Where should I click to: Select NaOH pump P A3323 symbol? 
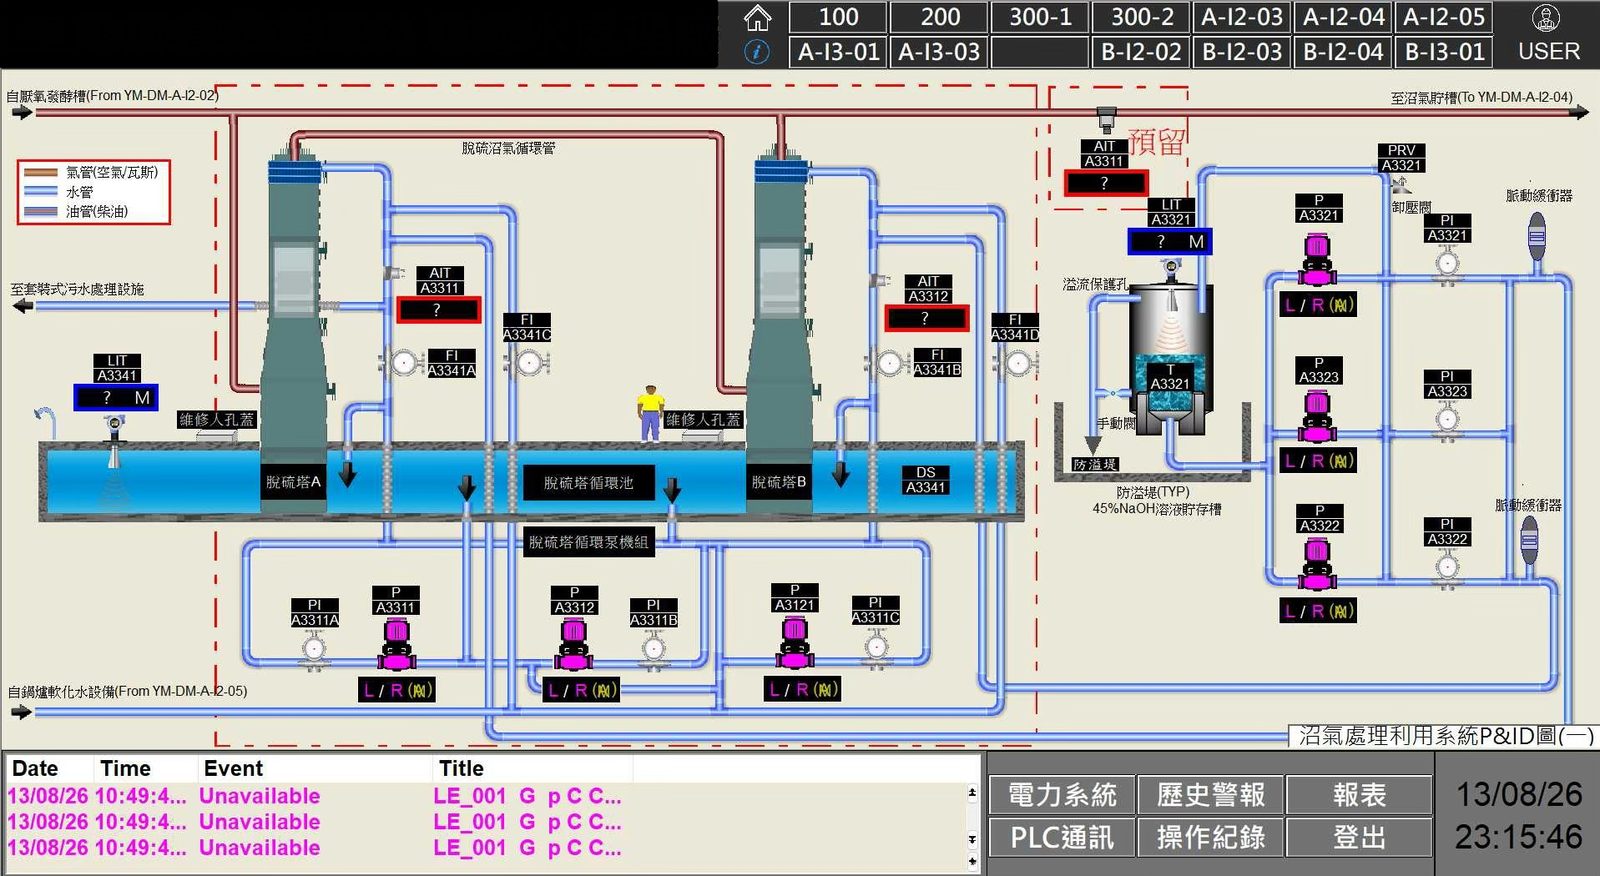(1318, 417)
